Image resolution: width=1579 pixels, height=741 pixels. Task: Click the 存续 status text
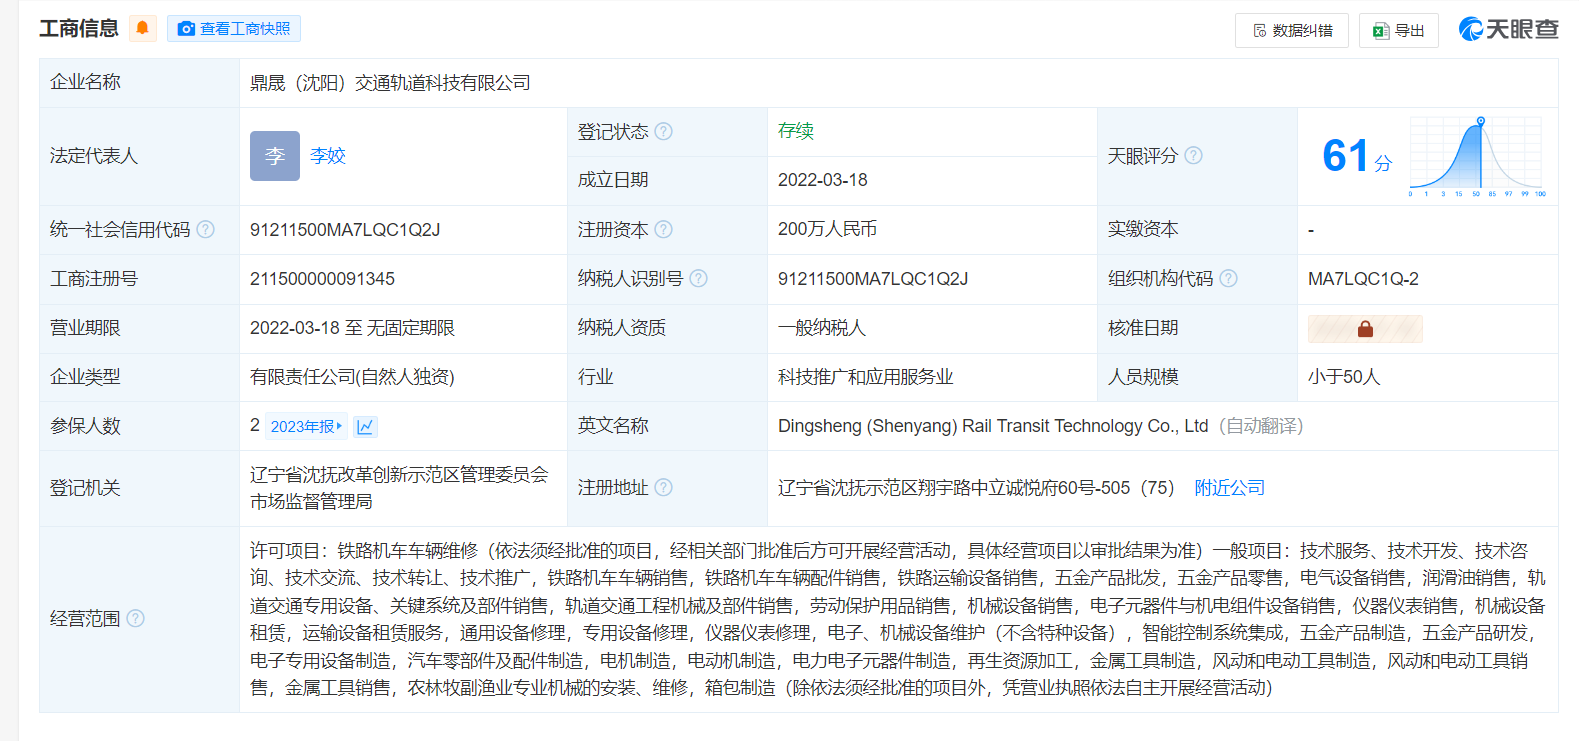pos(796,131)
